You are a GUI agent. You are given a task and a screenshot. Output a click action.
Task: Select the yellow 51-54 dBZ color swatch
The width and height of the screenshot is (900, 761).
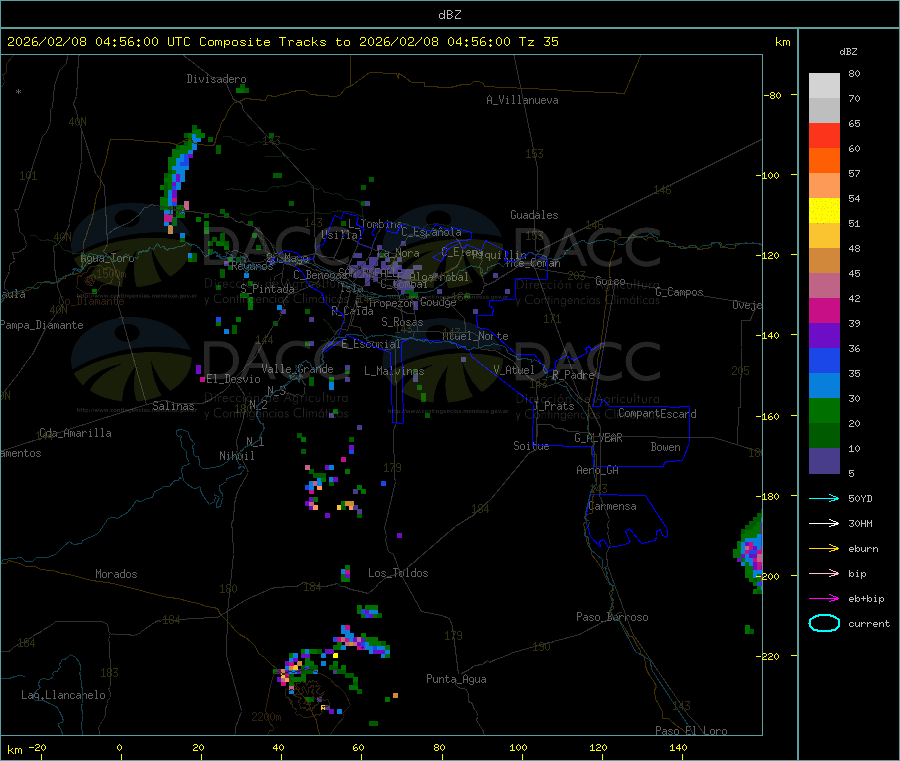[x=824, y=211]
